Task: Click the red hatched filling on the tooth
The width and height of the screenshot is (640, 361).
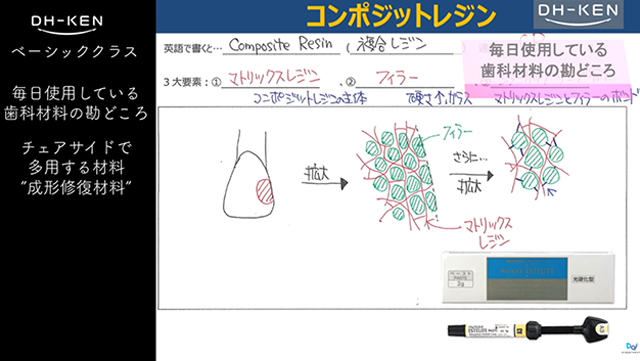Action: point(265,191)
